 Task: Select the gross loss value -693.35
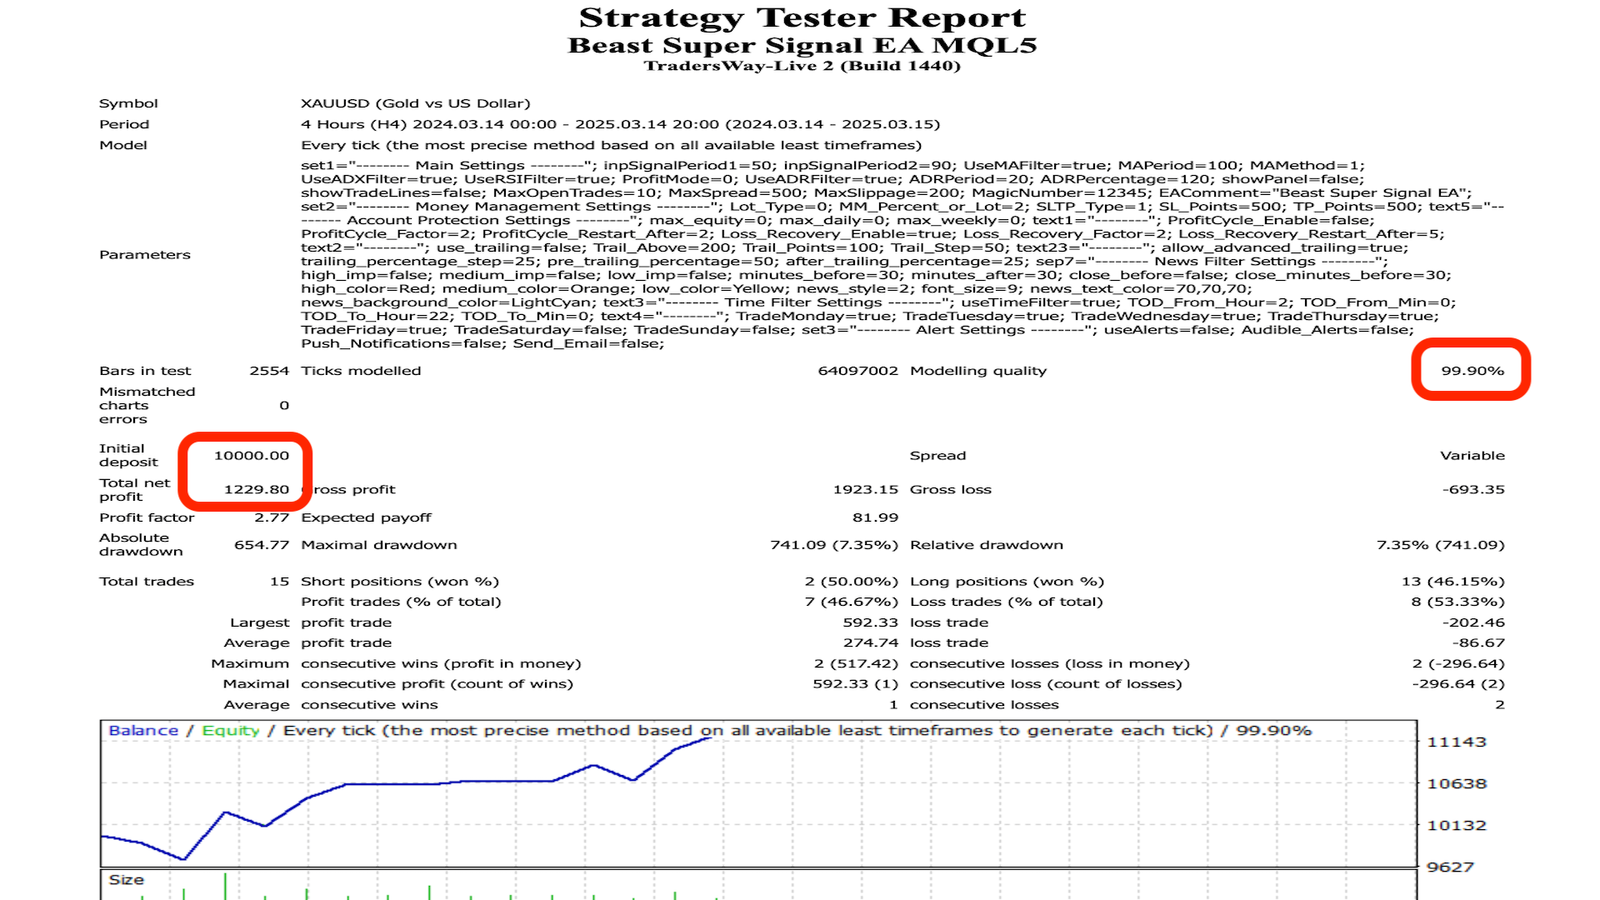tap(1473, 489)
